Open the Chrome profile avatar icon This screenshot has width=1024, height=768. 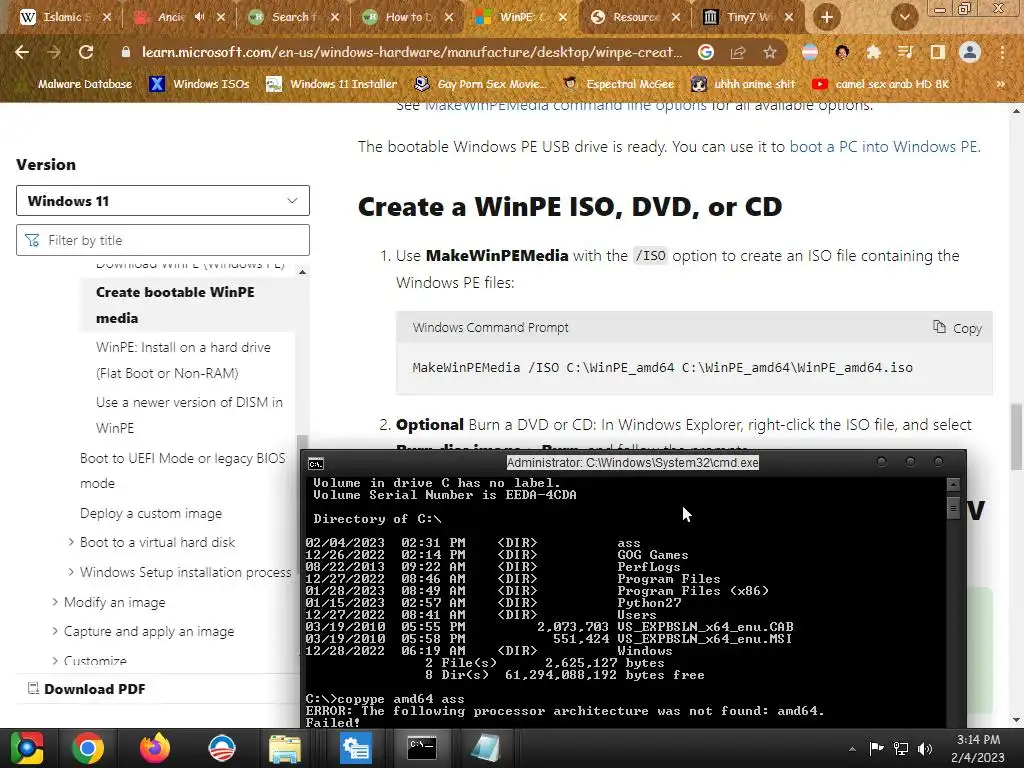pyautogui.click(x=970, y=52)
